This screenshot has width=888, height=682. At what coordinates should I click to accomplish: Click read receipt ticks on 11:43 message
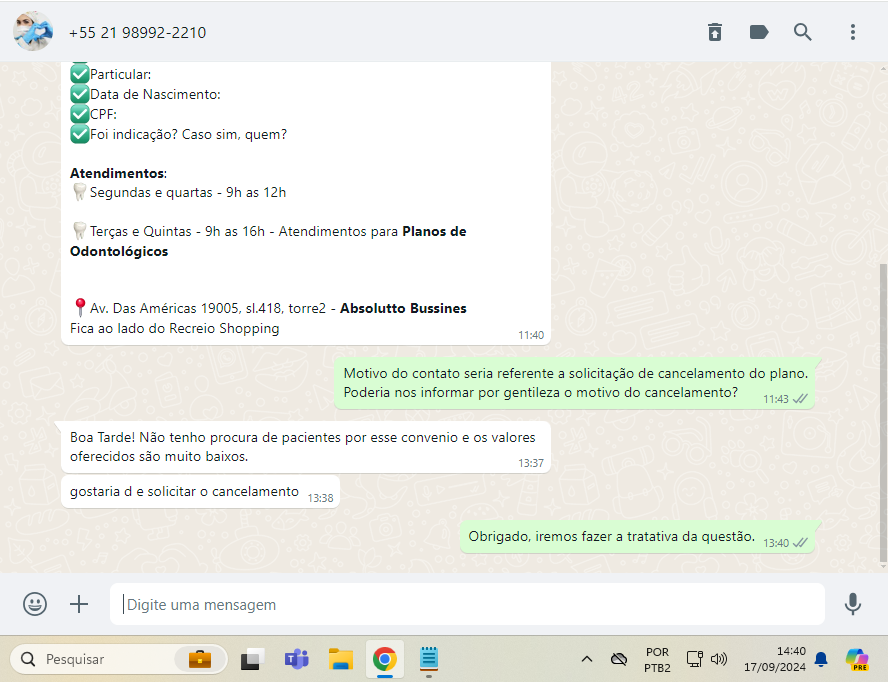[x=800, y=399]
